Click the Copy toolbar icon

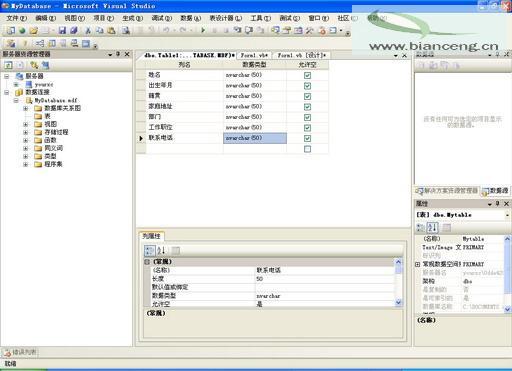coord(99,31)
